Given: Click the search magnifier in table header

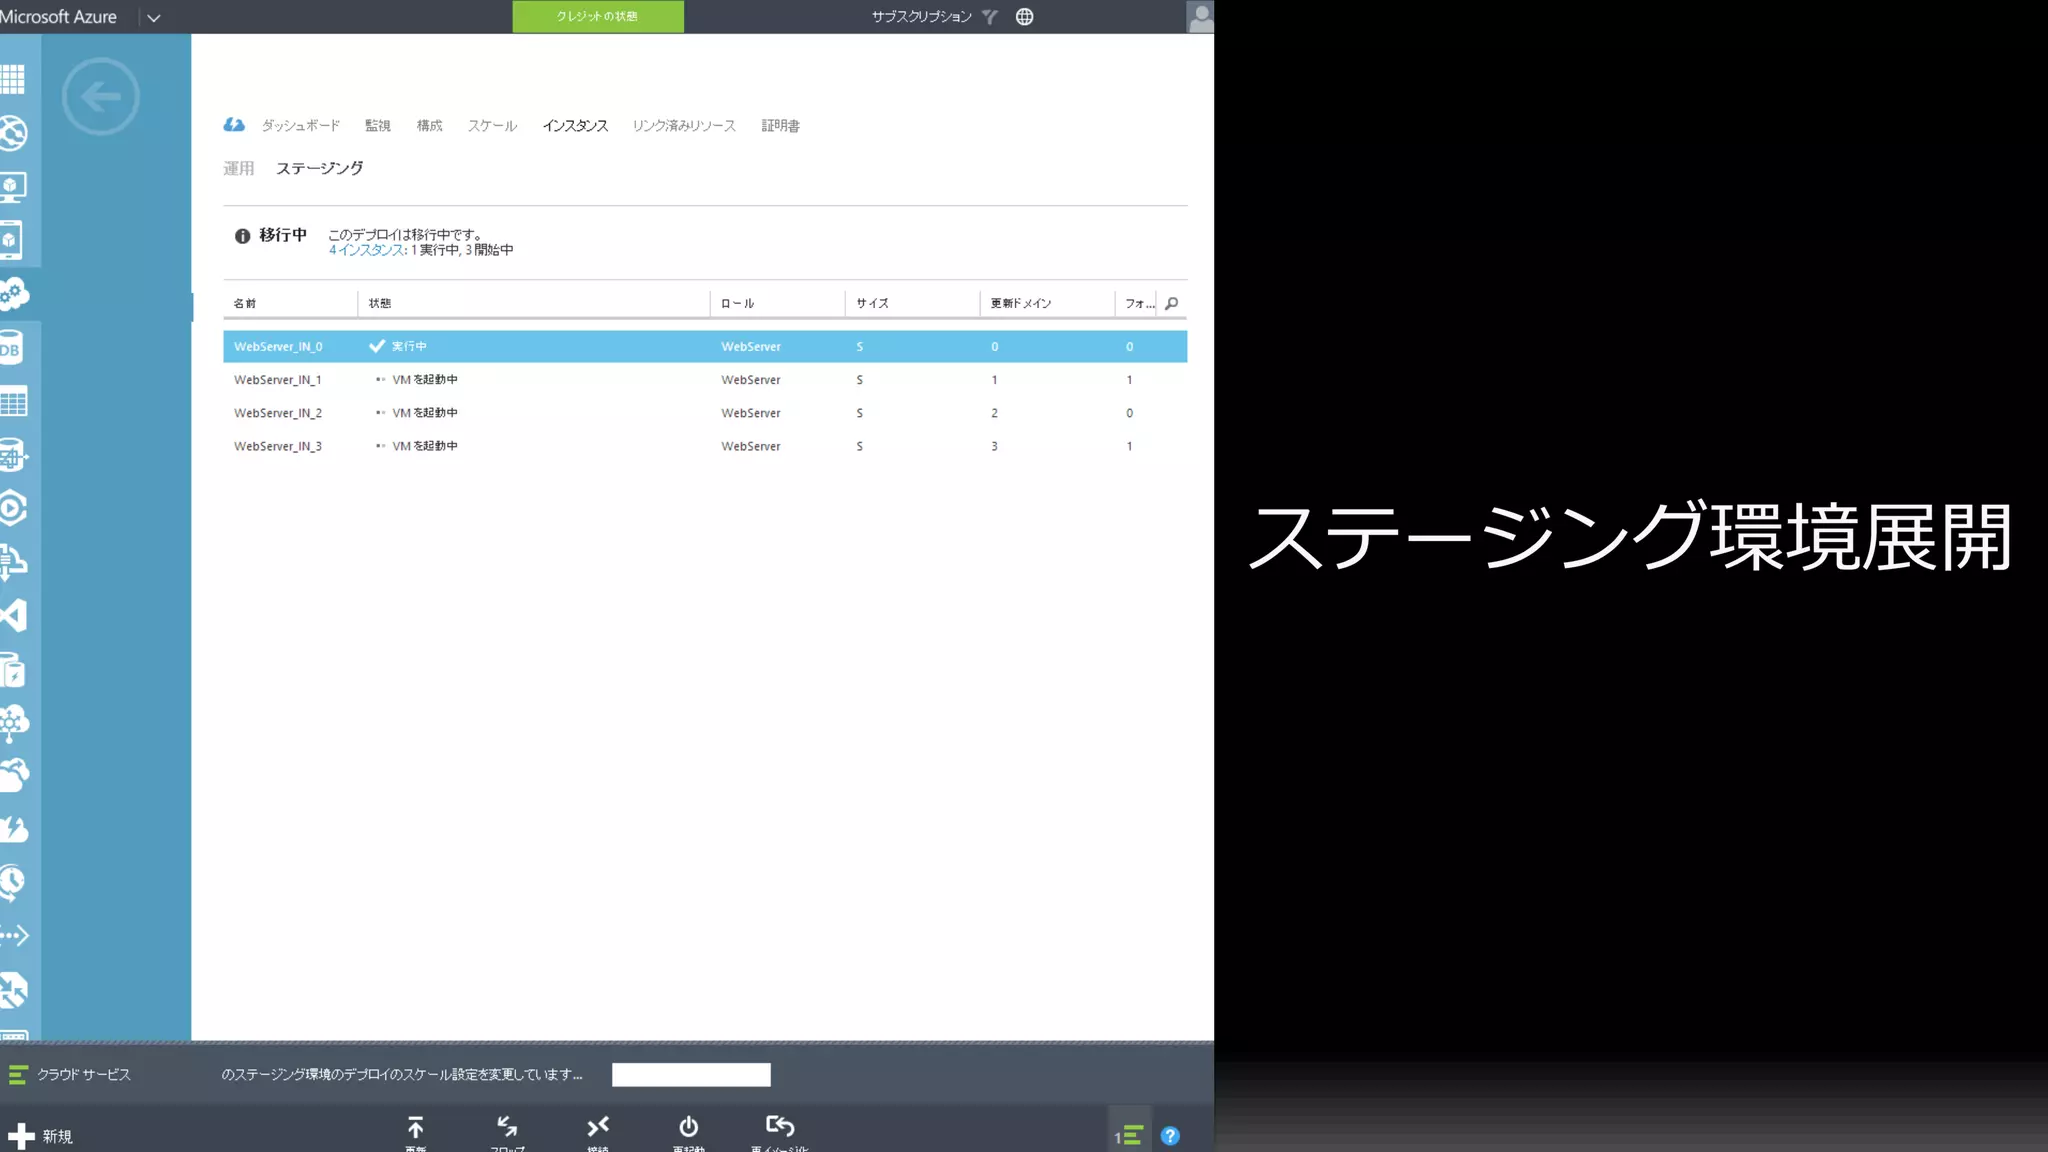Looking at the screenshot, I should pyautogui.click(x=1172, y=303).
